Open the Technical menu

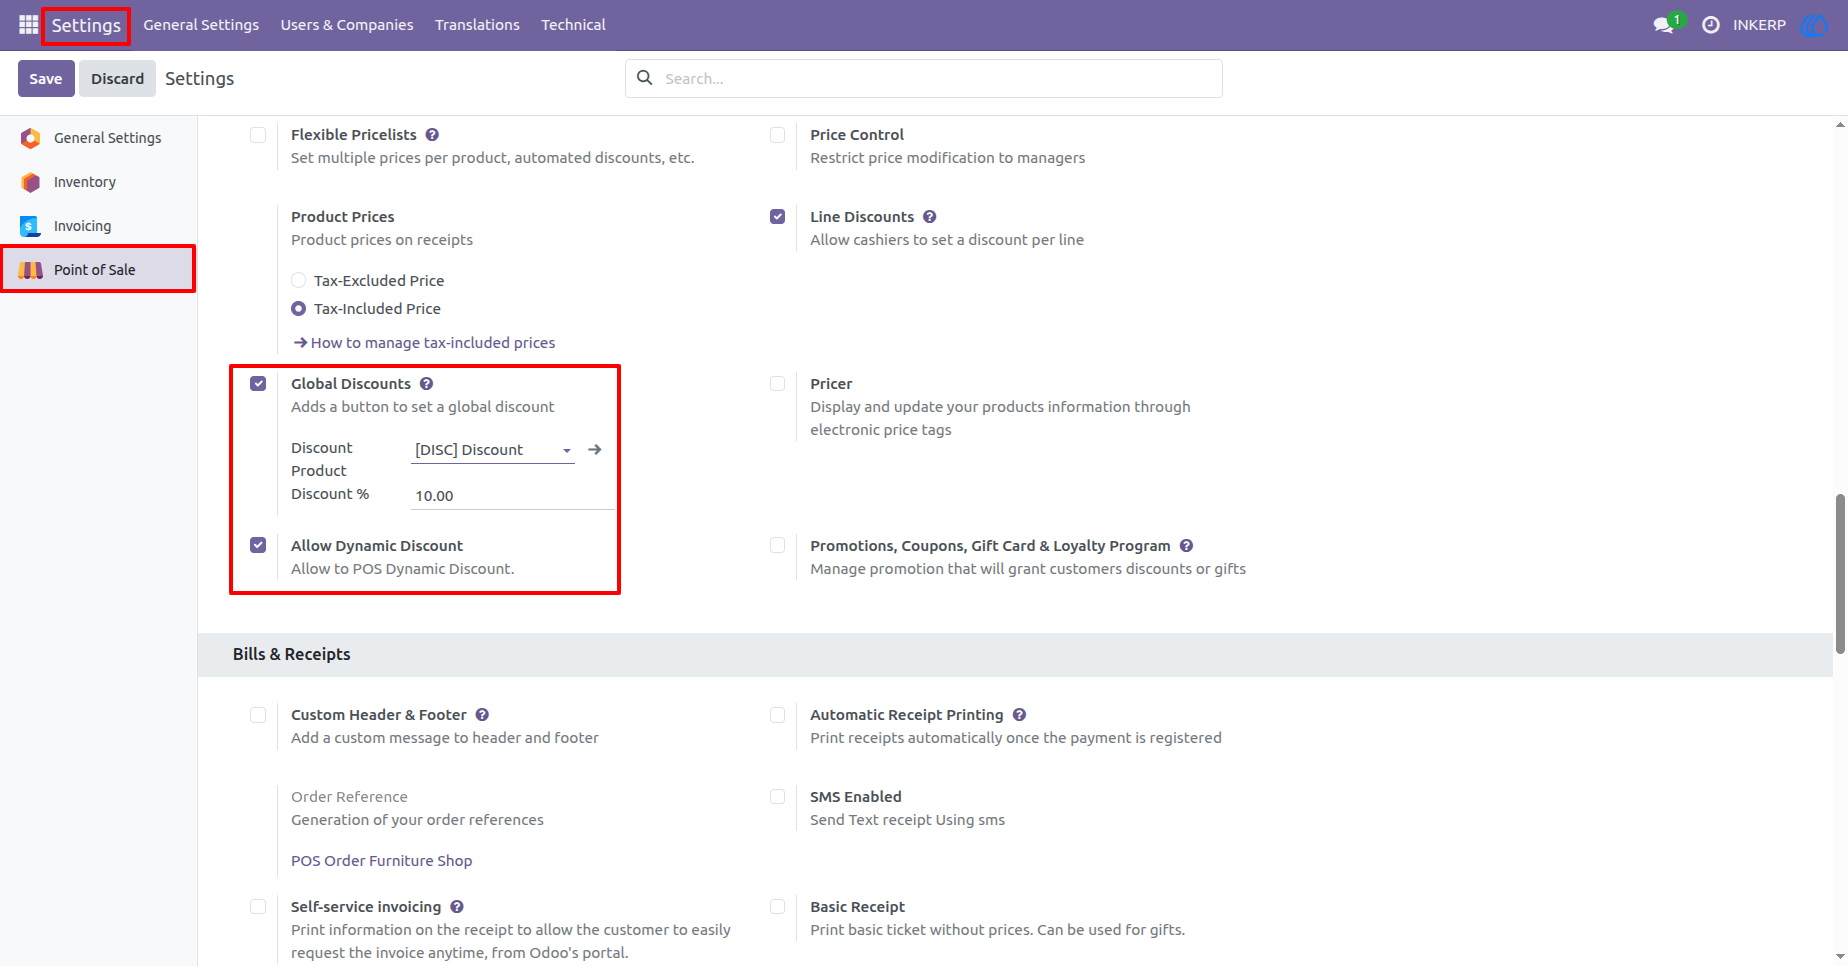[x=573, y=25]
